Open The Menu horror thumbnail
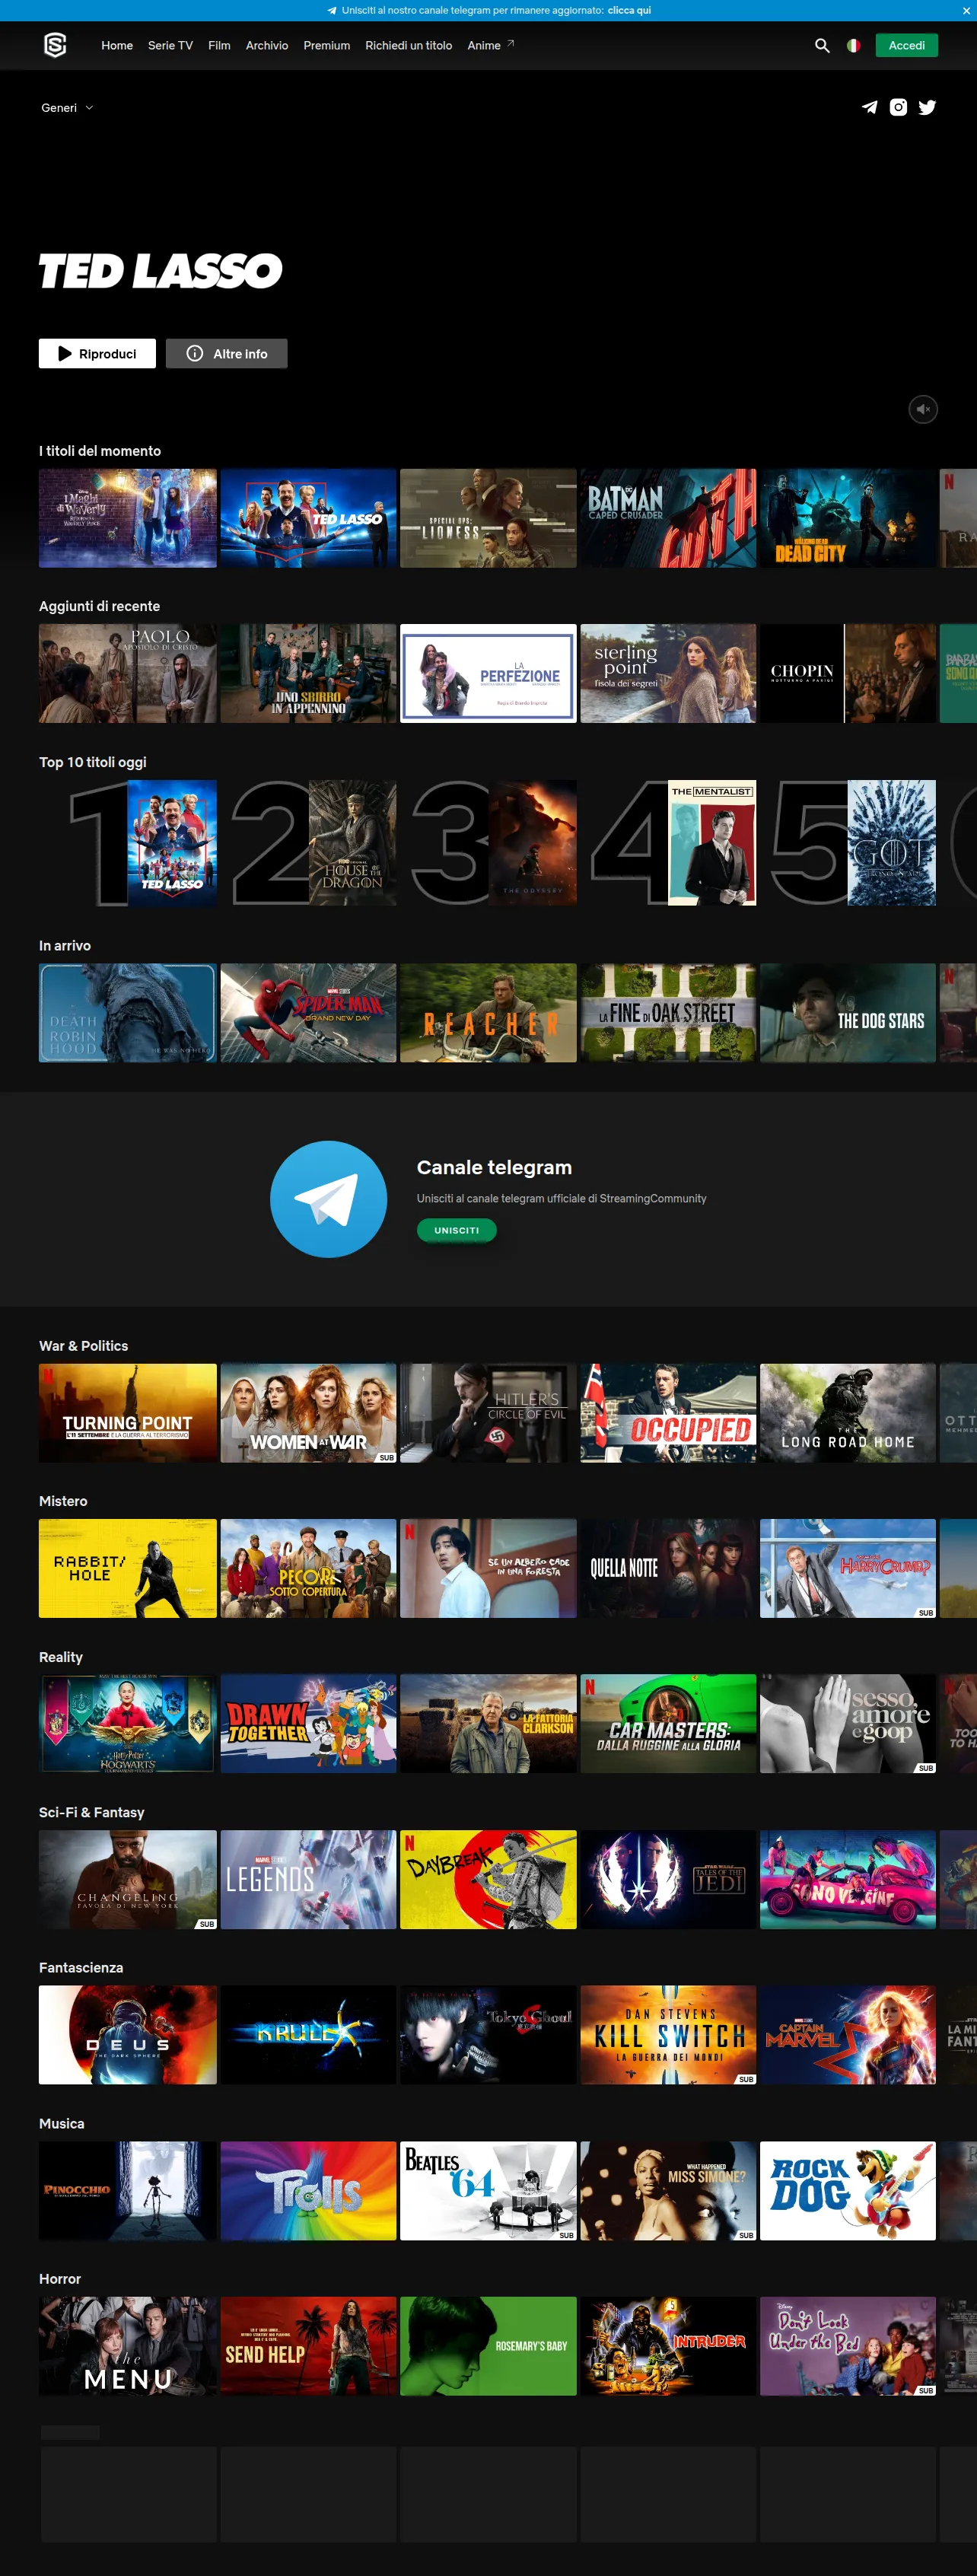 [127, 2345]
